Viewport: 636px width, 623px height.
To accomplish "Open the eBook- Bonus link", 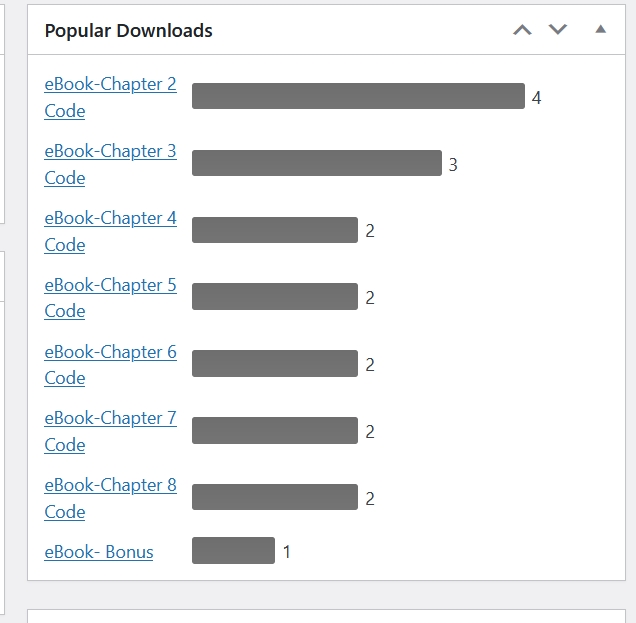I will tap(99, 552).
